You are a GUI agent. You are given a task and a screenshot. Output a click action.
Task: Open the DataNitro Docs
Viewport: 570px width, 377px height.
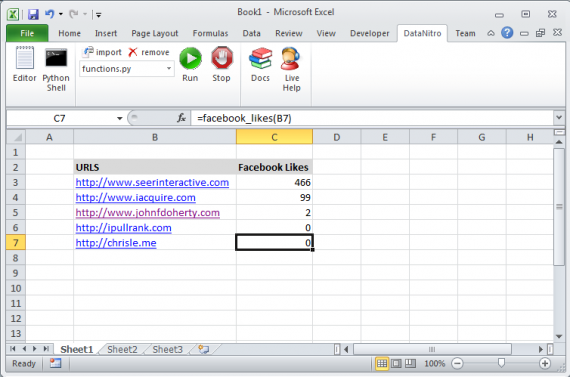(260, 64)
